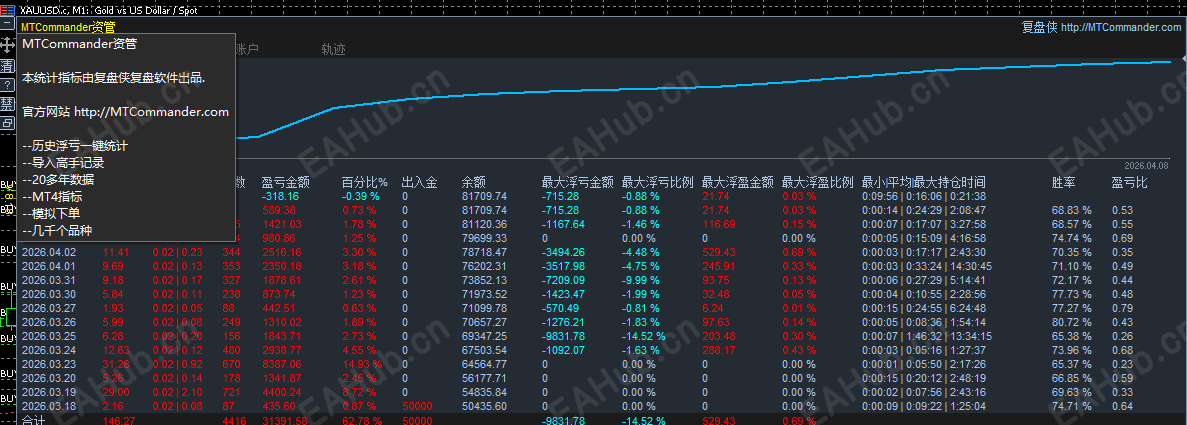
Task: Click the 最大浮盈比例 column header
Action: pos(818,183)
